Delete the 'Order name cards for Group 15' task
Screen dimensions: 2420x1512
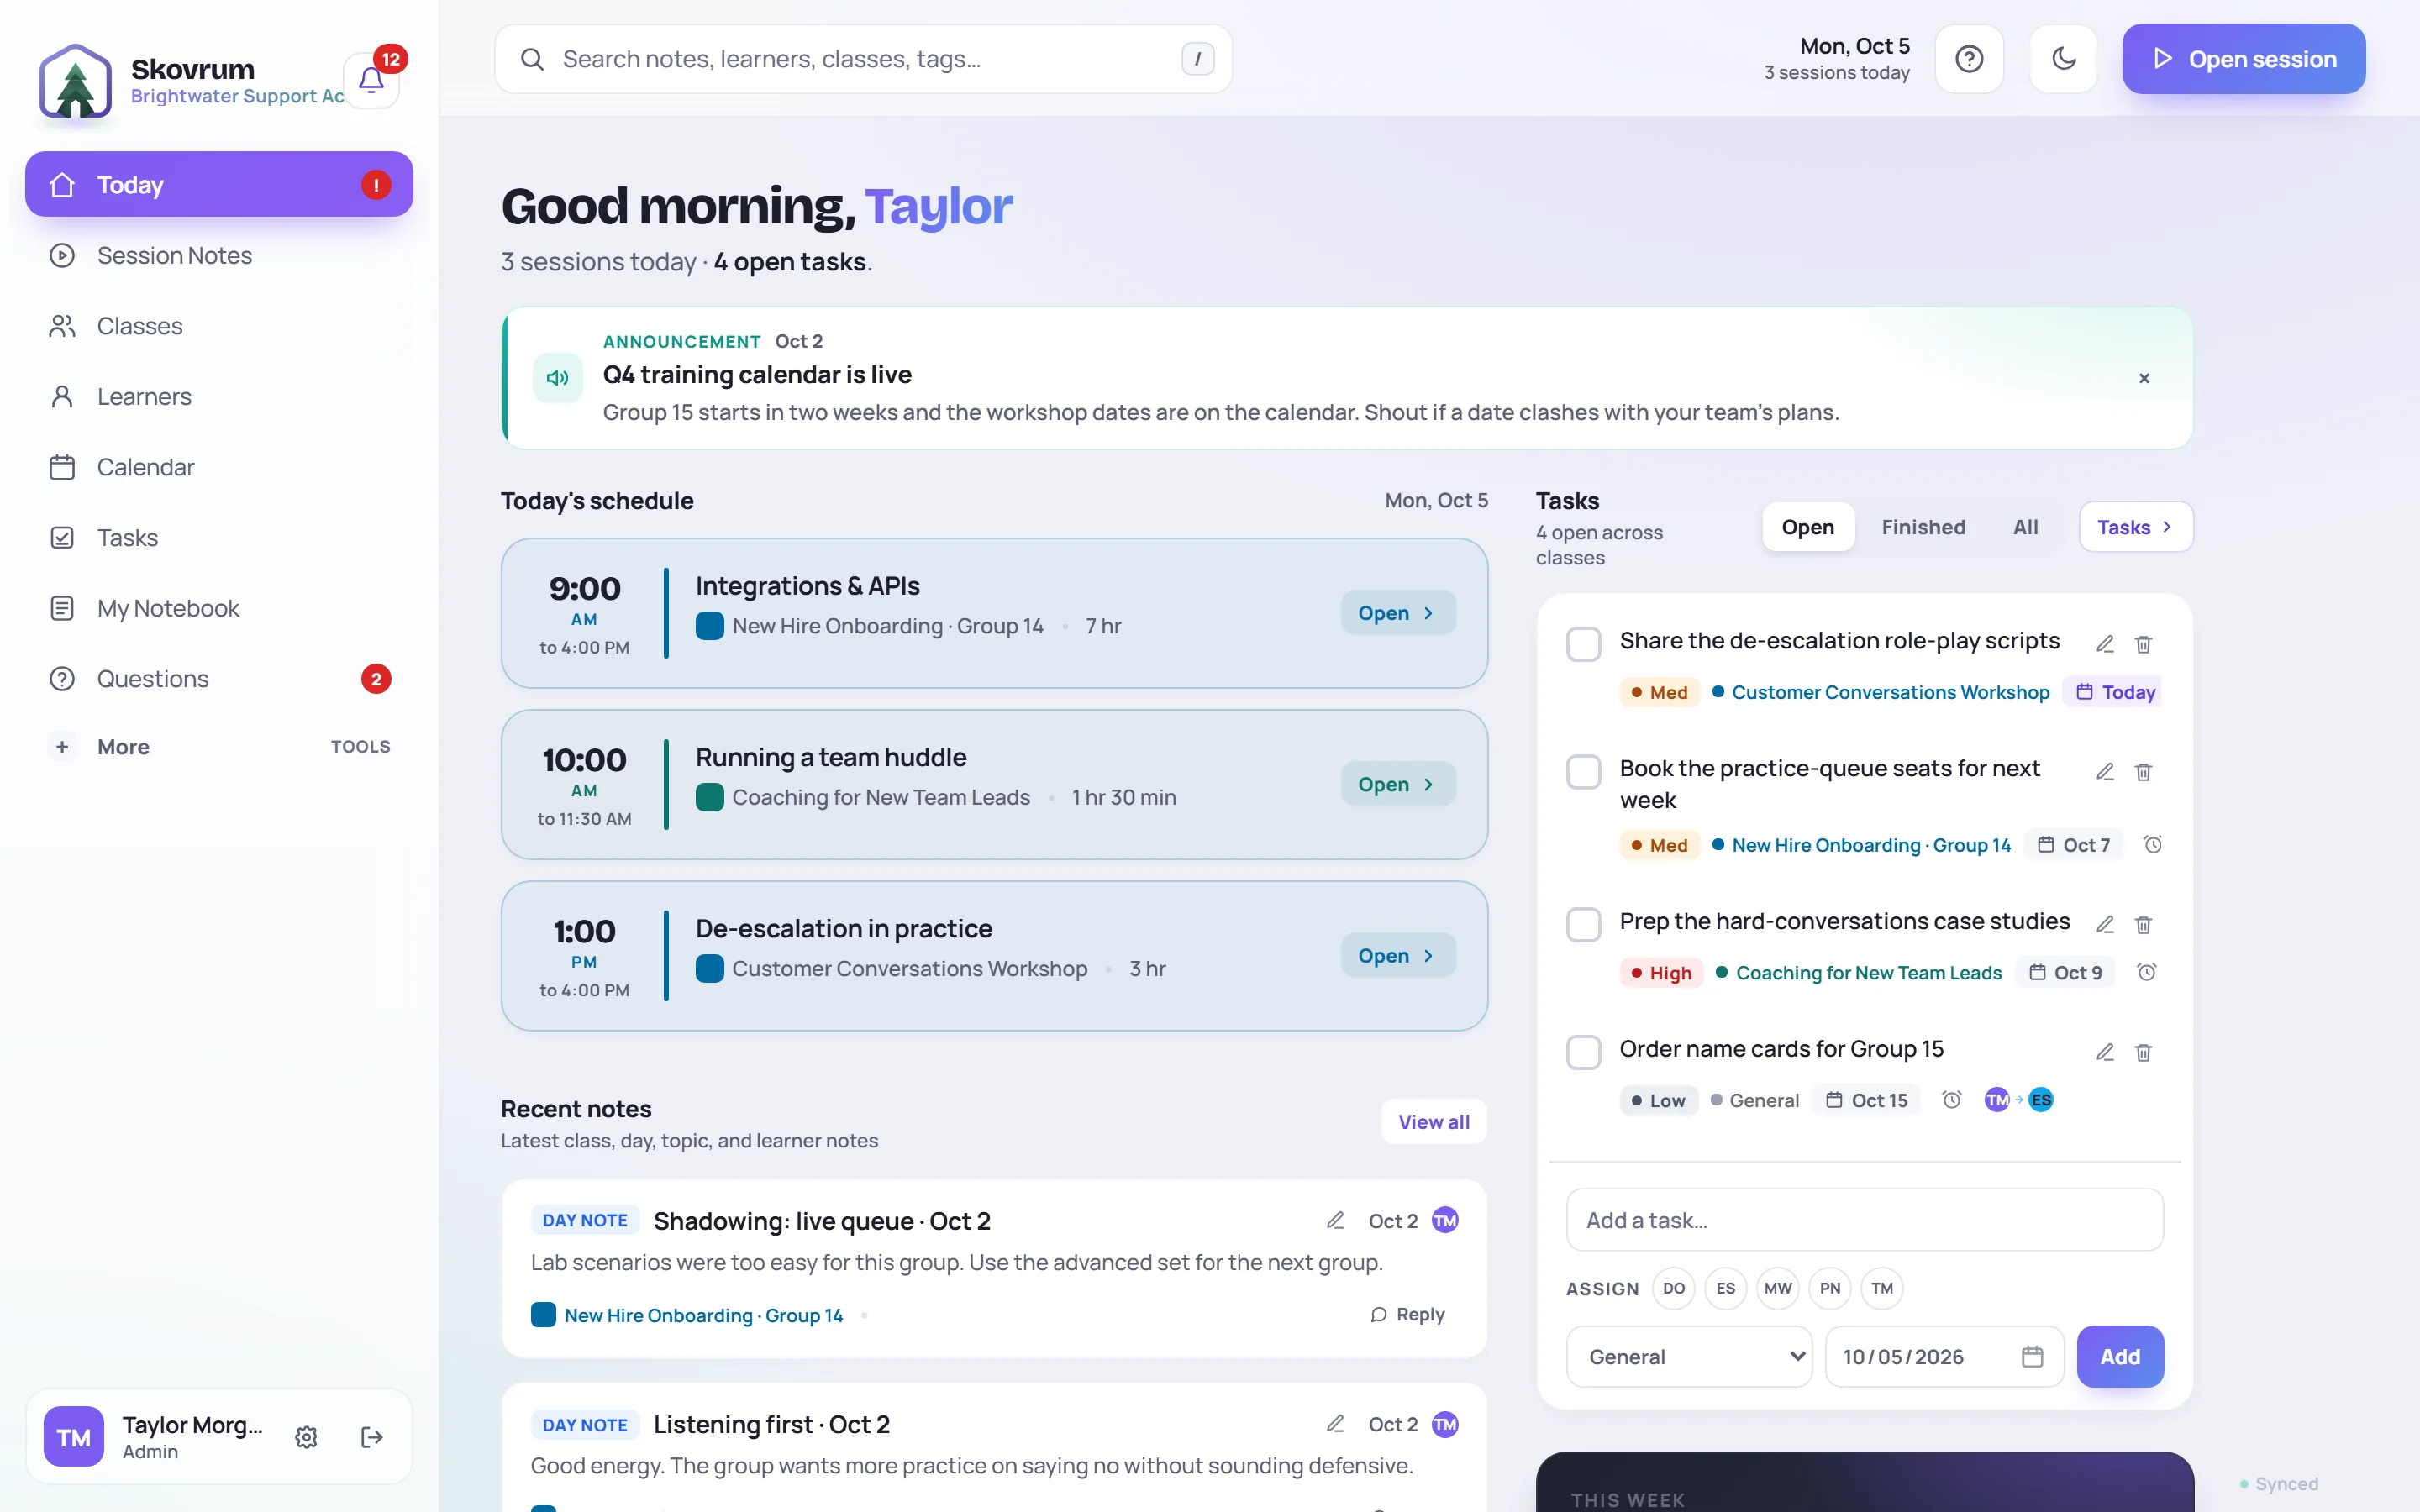tap(2143, 1052)
